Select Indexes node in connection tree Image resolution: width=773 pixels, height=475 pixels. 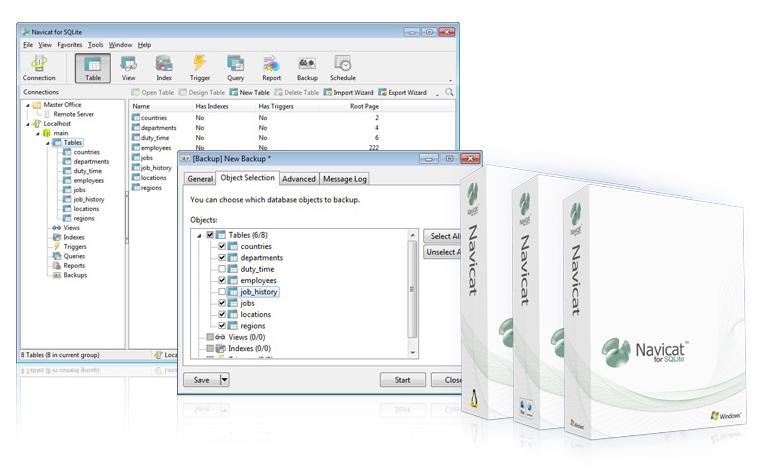pyautogui.click(x=69, y=237)
